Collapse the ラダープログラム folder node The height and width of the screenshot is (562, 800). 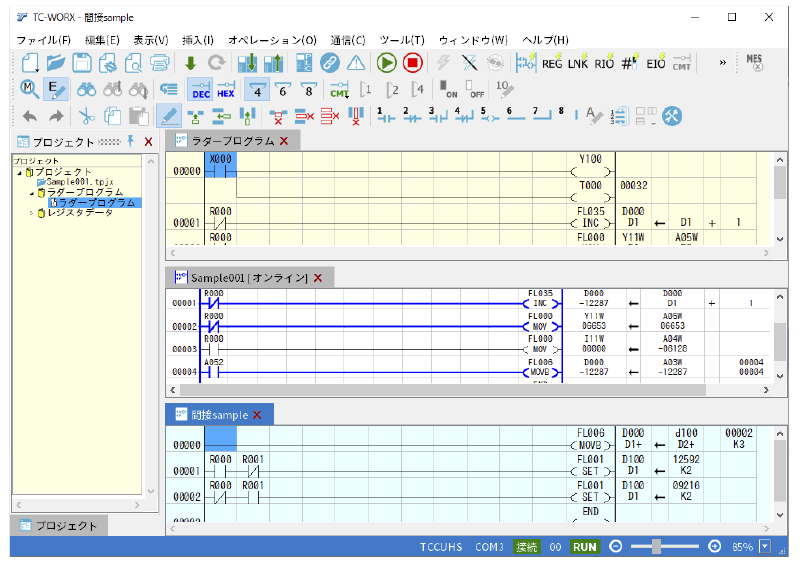[x=32, y=193]
